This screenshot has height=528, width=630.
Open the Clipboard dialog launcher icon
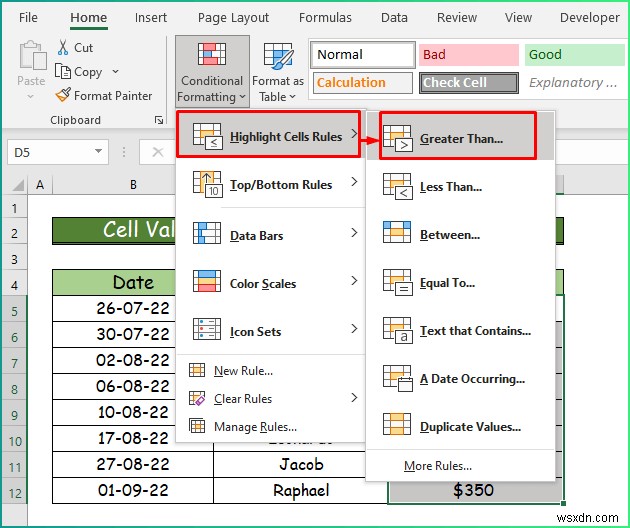click(x=159, y=120)
